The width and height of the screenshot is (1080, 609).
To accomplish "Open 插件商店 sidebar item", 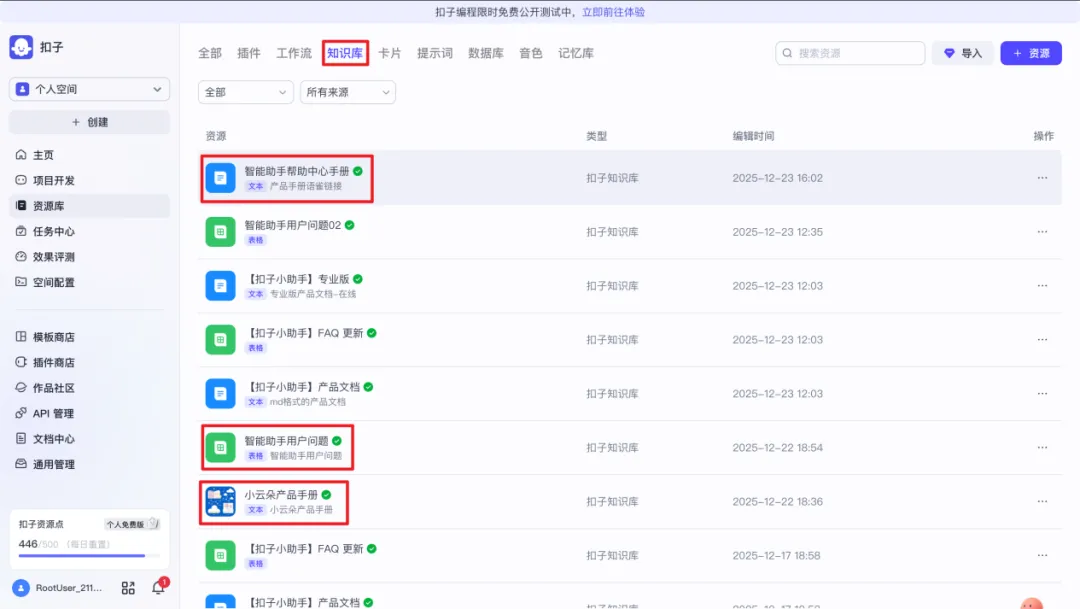I will click(90, 362).
